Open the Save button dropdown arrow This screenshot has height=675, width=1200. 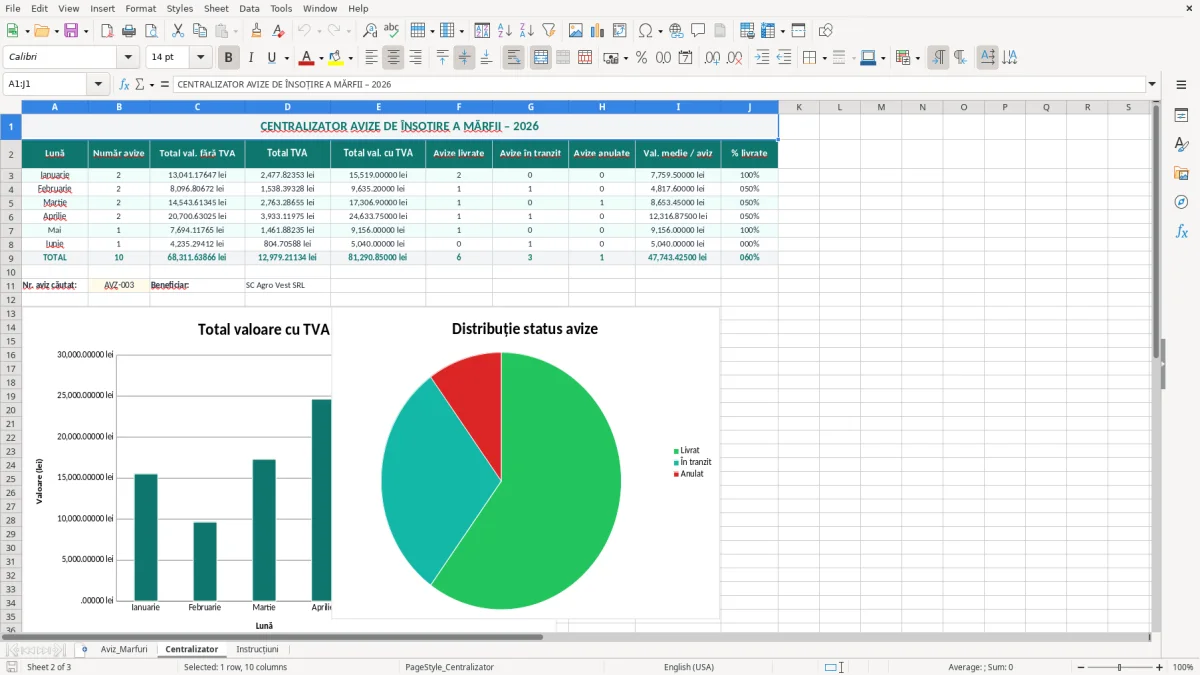[x=85, y=31]
